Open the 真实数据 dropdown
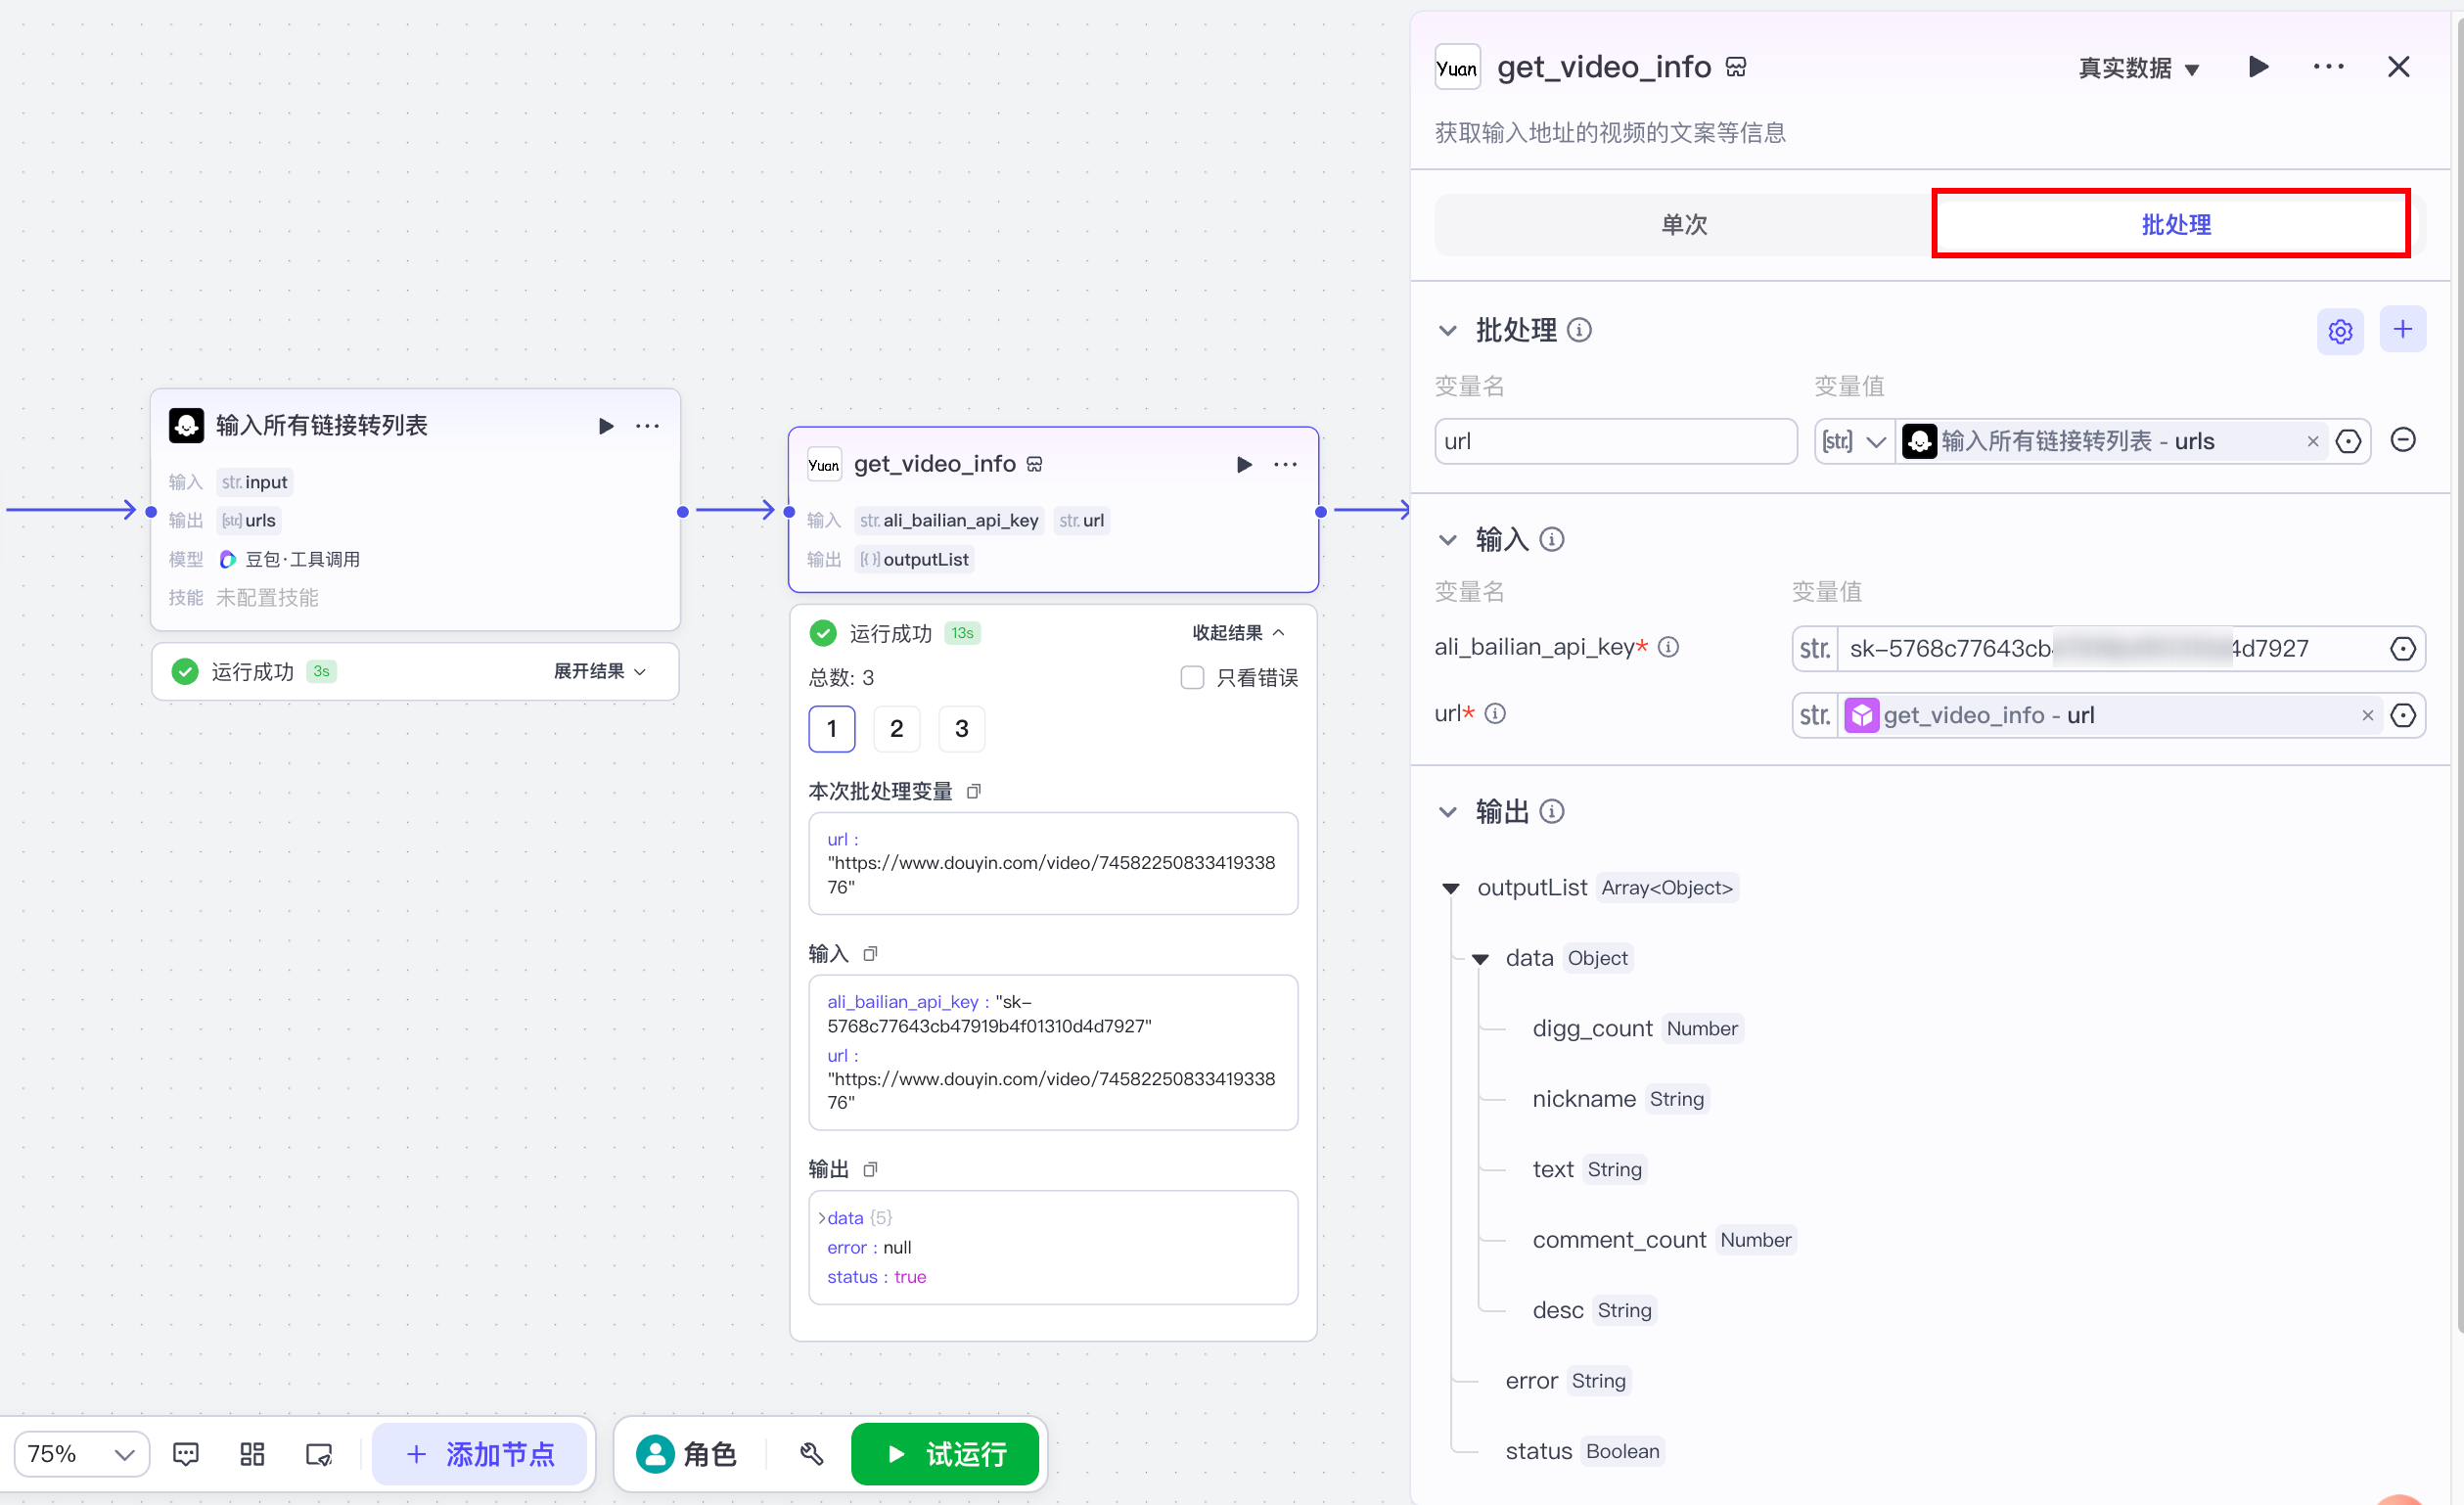 [x=2138, y=68]
